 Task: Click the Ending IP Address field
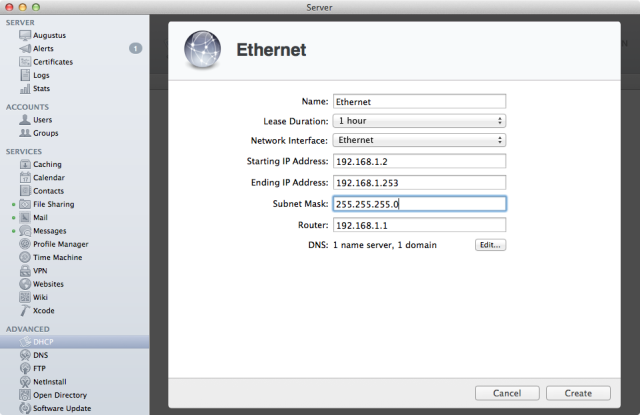pyautogui.click(x=419, y=182)
